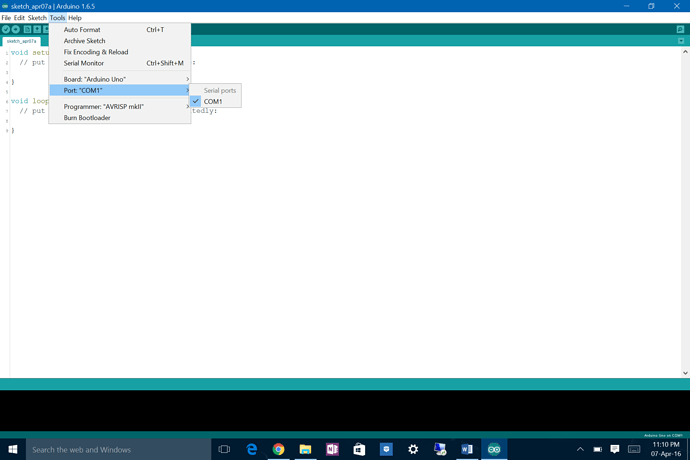This screenshot has height=460, width=690.
Task: Expand the Port: "COM1" submenu entry
Action: tap(120, 90)
